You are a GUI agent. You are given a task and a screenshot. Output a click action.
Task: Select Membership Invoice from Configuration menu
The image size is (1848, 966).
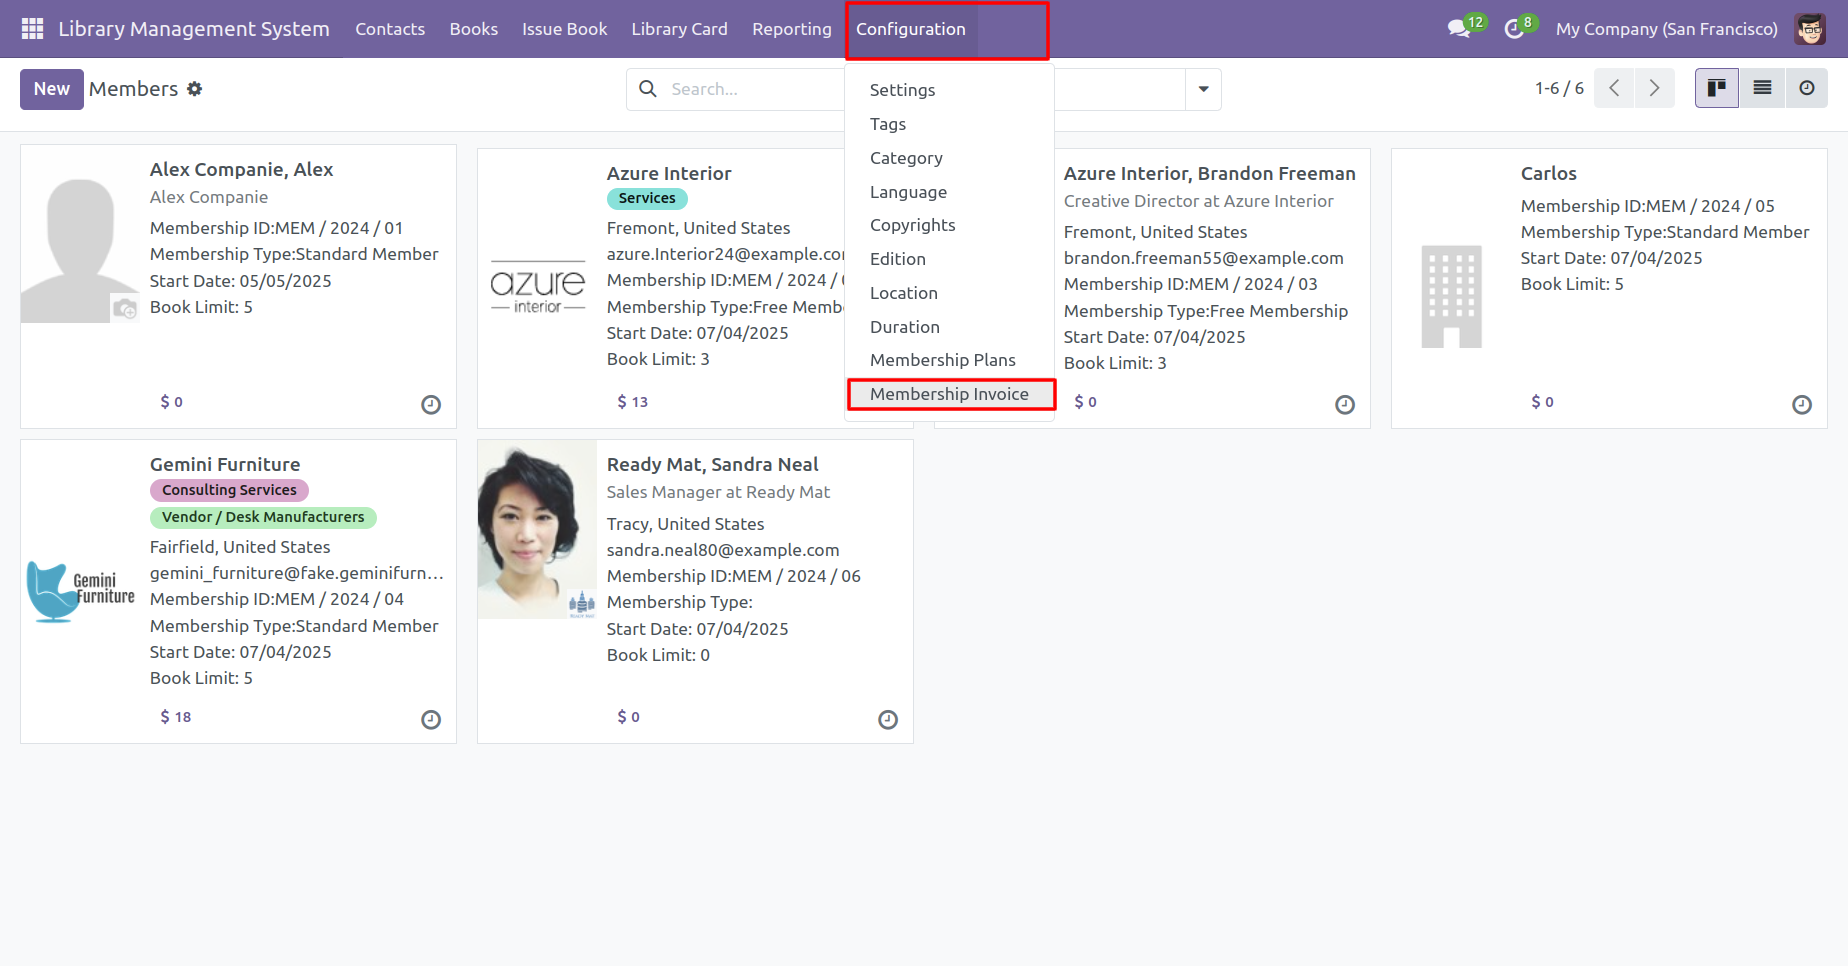click(x=949, y=394)
